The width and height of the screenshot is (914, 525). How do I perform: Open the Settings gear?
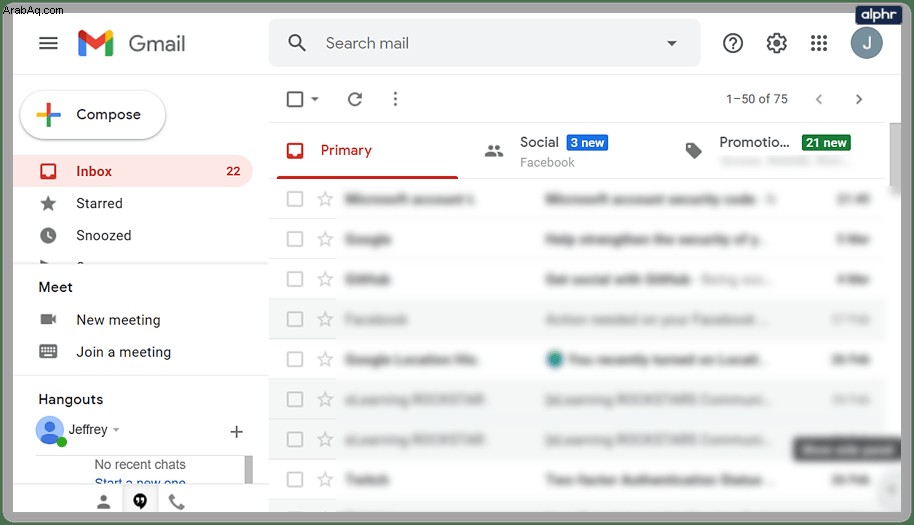776,43
